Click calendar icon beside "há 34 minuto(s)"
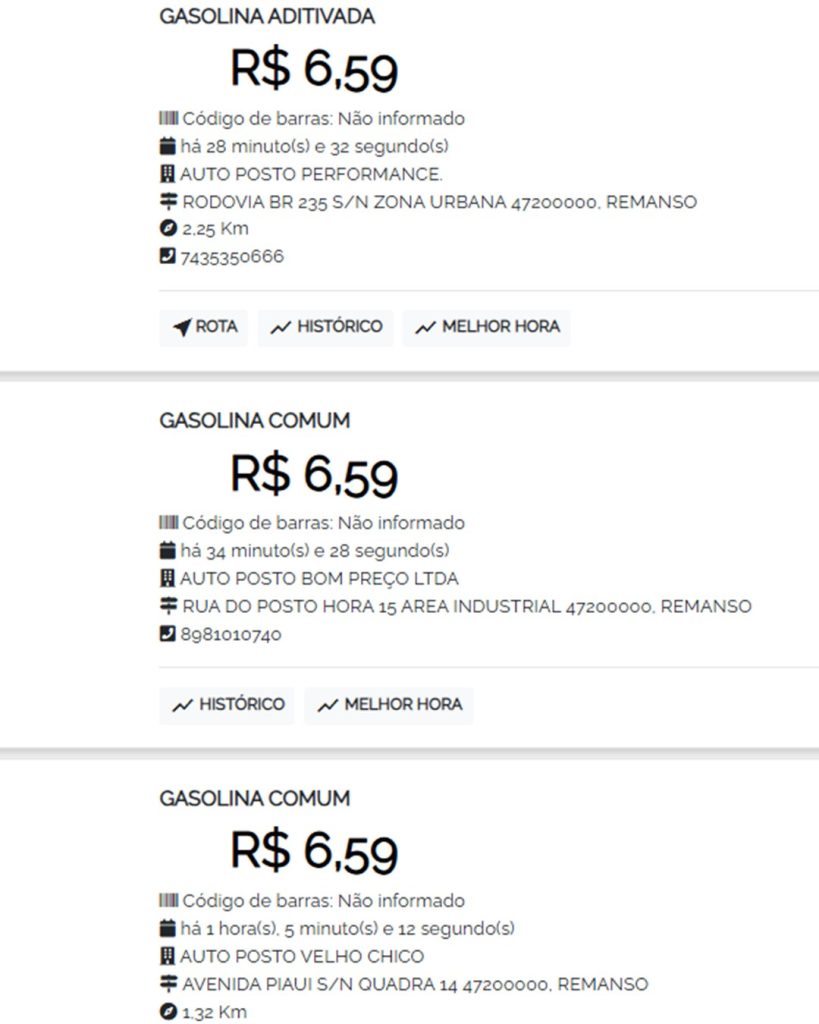The image size is (819, 1024). (168, 550)
